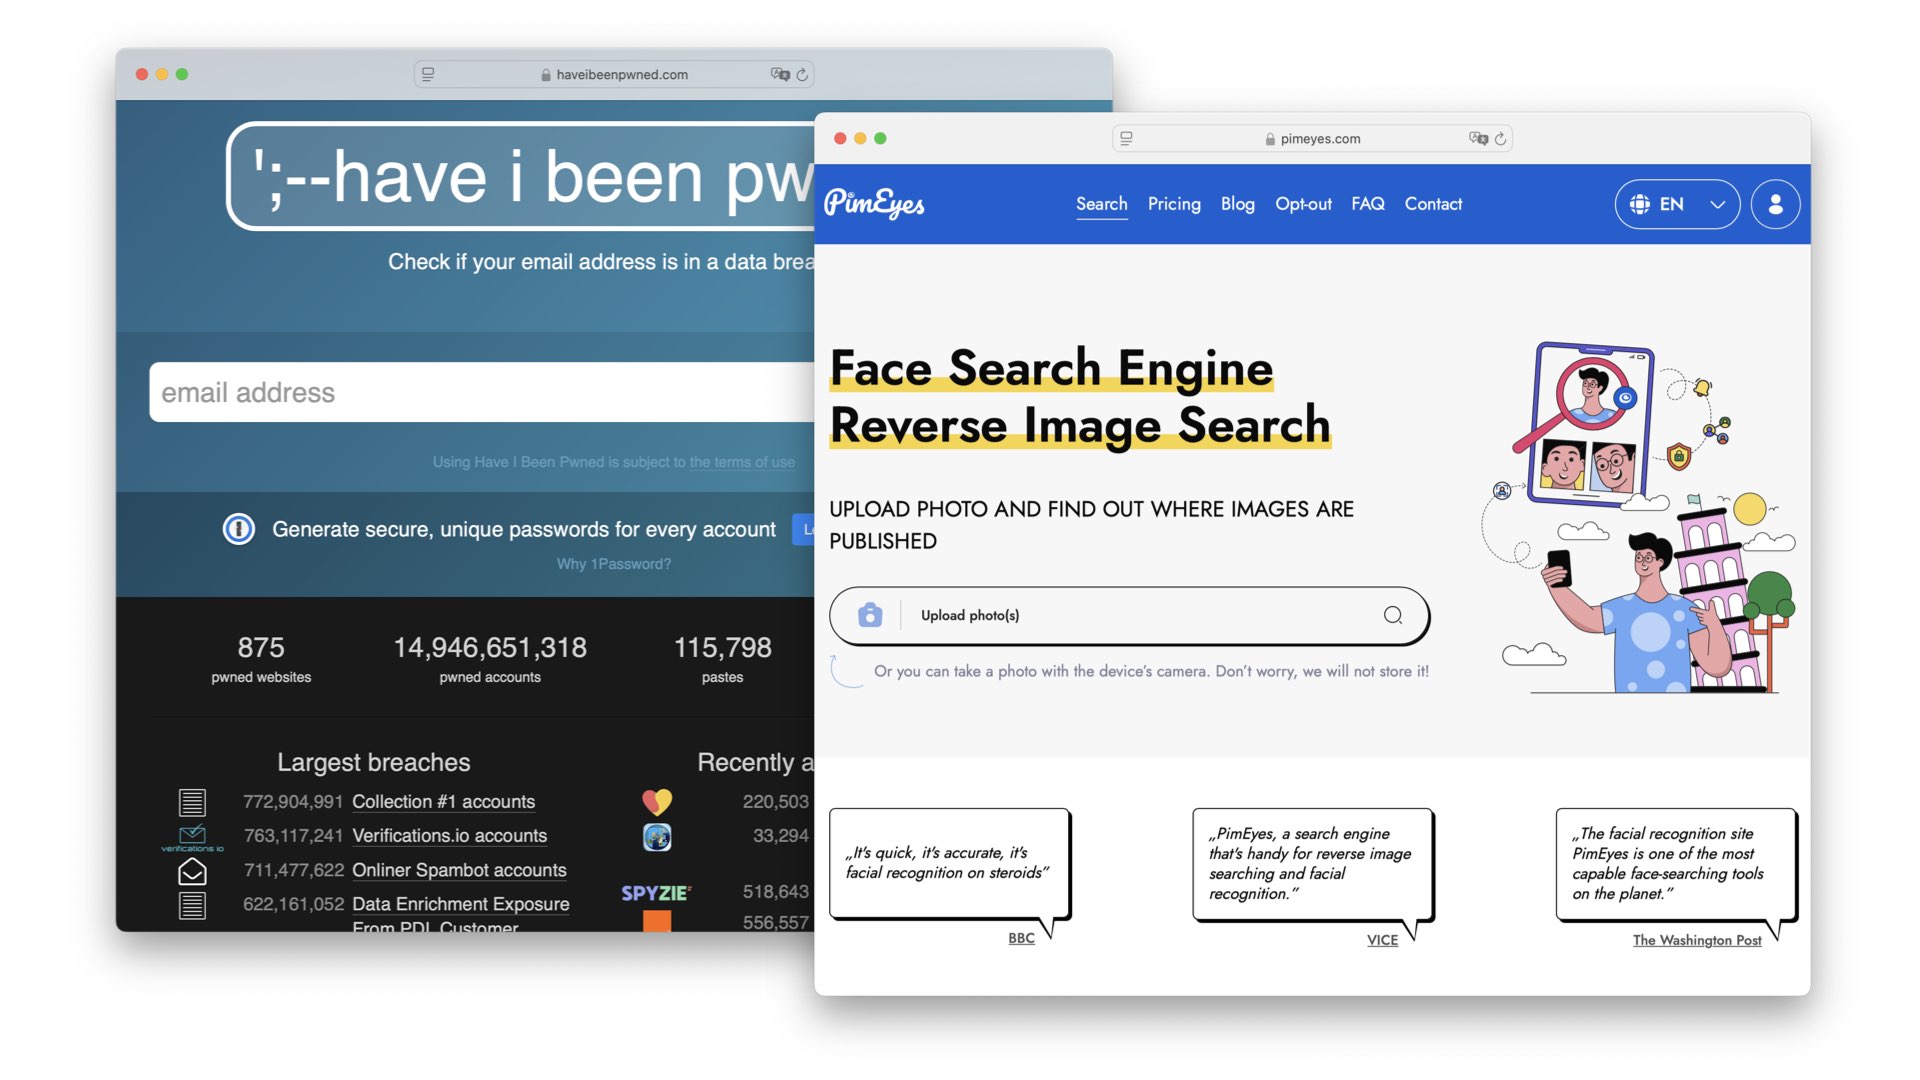The height and width of the screenshot is (1080, 1920).
Task: Click the Verifications.io logo icon
Action: pyautogui.click(x=192, y=837)
